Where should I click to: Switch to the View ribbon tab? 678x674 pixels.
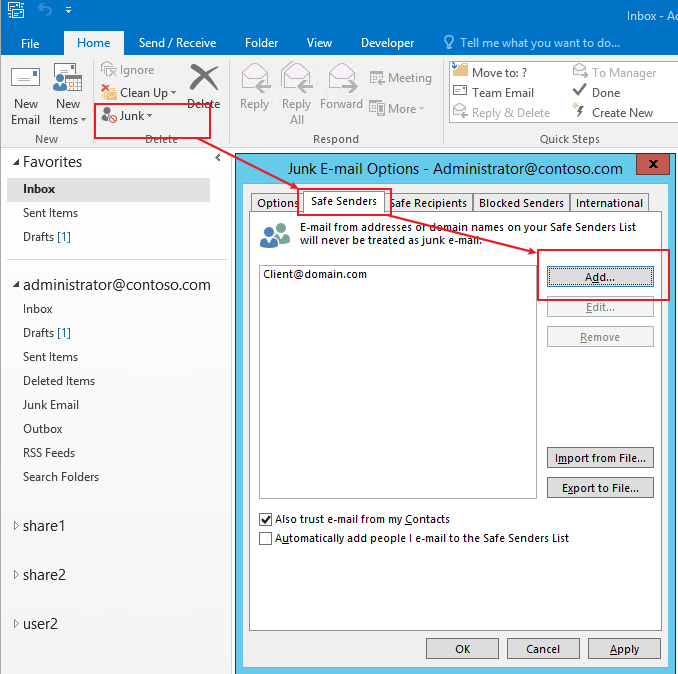coord(319,43)
